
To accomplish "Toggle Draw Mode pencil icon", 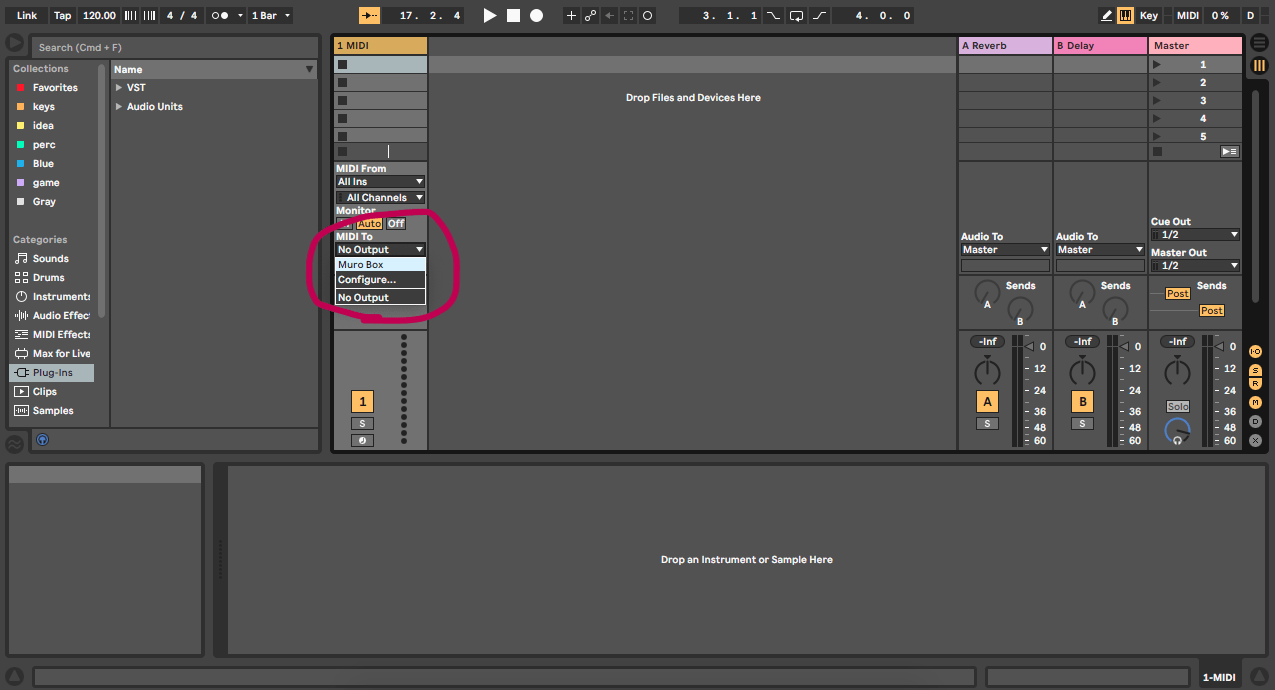I will point(1106,15).
